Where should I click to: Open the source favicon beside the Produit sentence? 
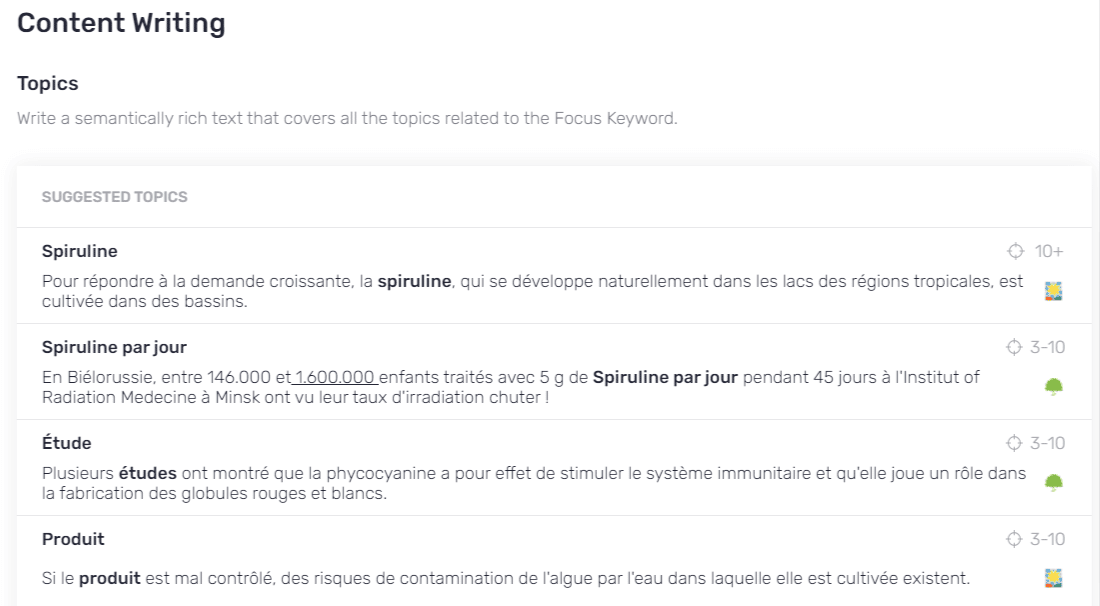click(x=1052, y=578)
